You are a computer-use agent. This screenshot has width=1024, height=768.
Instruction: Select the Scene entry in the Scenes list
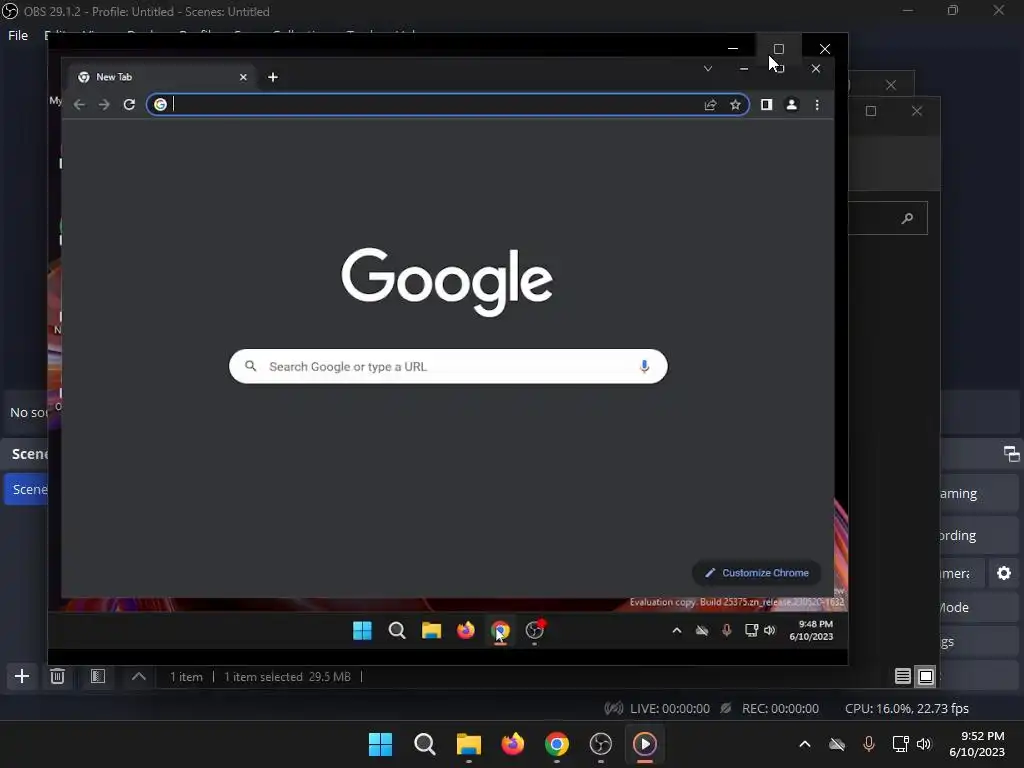(x=26, y=489)
